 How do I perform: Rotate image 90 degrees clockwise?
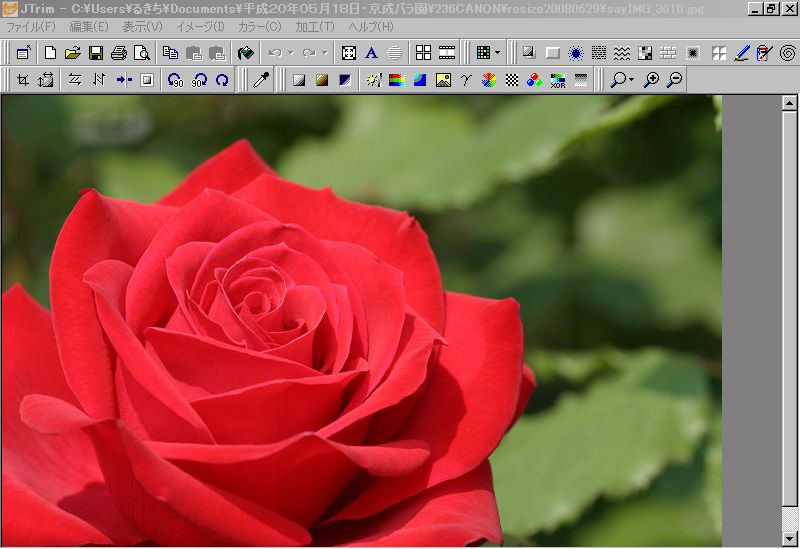pos(199,80)
